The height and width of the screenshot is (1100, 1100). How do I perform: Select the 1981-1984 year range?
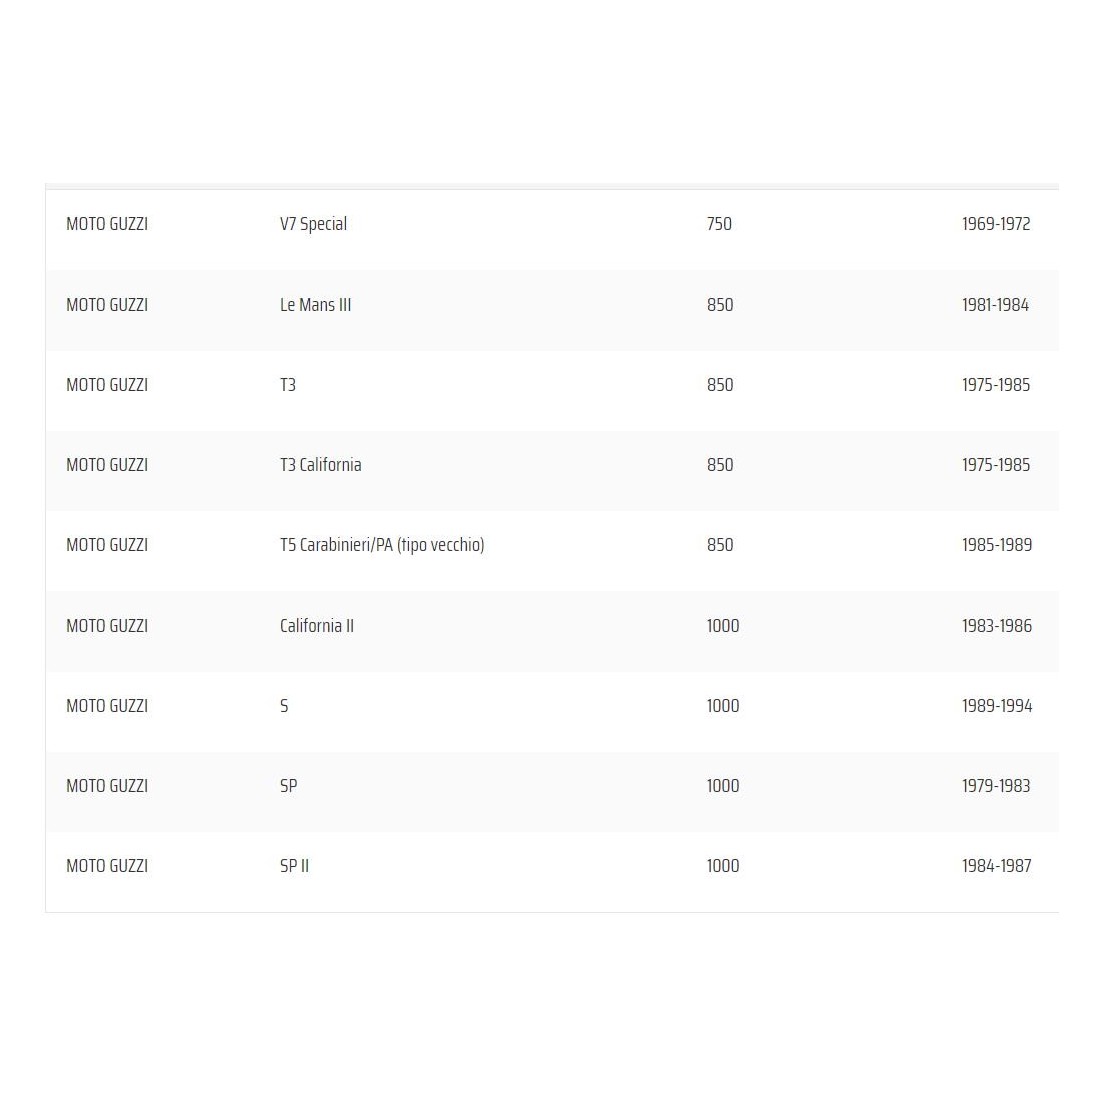point(995,305)
